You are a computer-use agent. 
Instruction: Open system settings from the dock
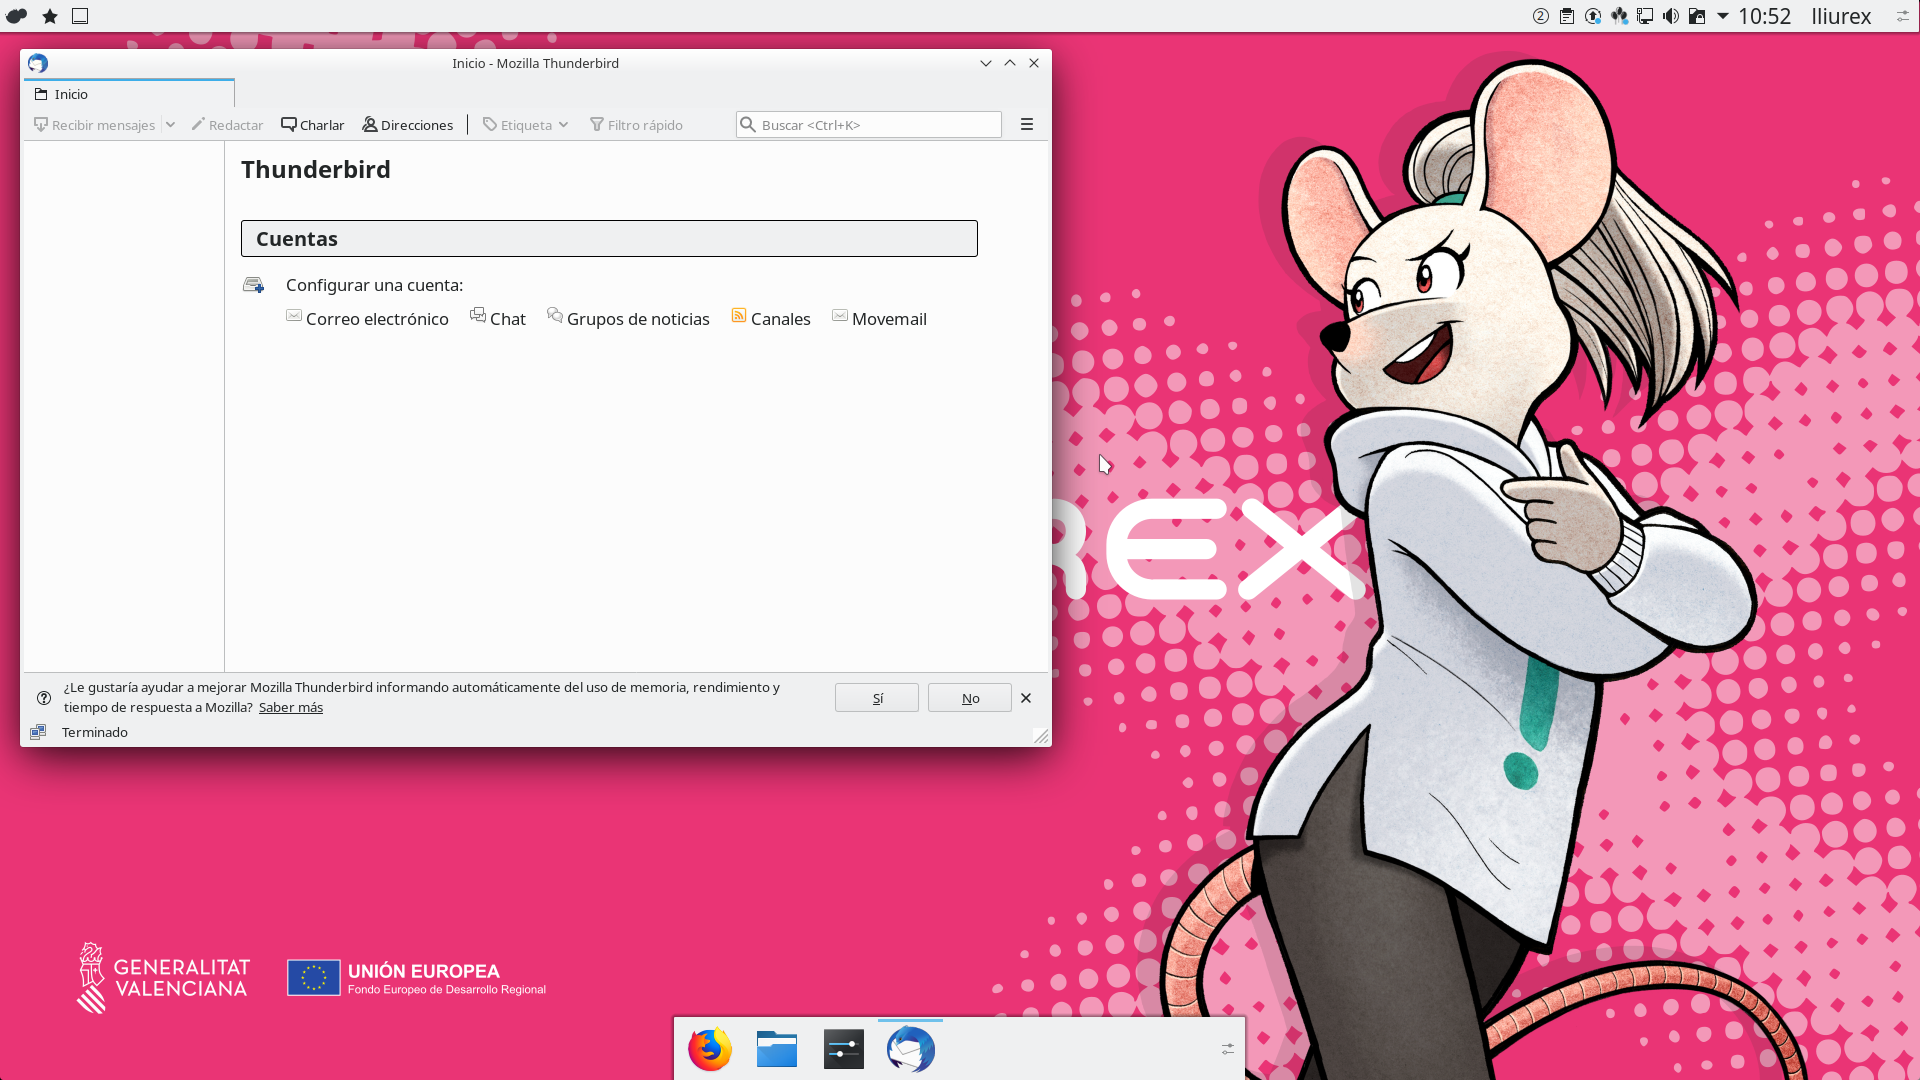844,1049
